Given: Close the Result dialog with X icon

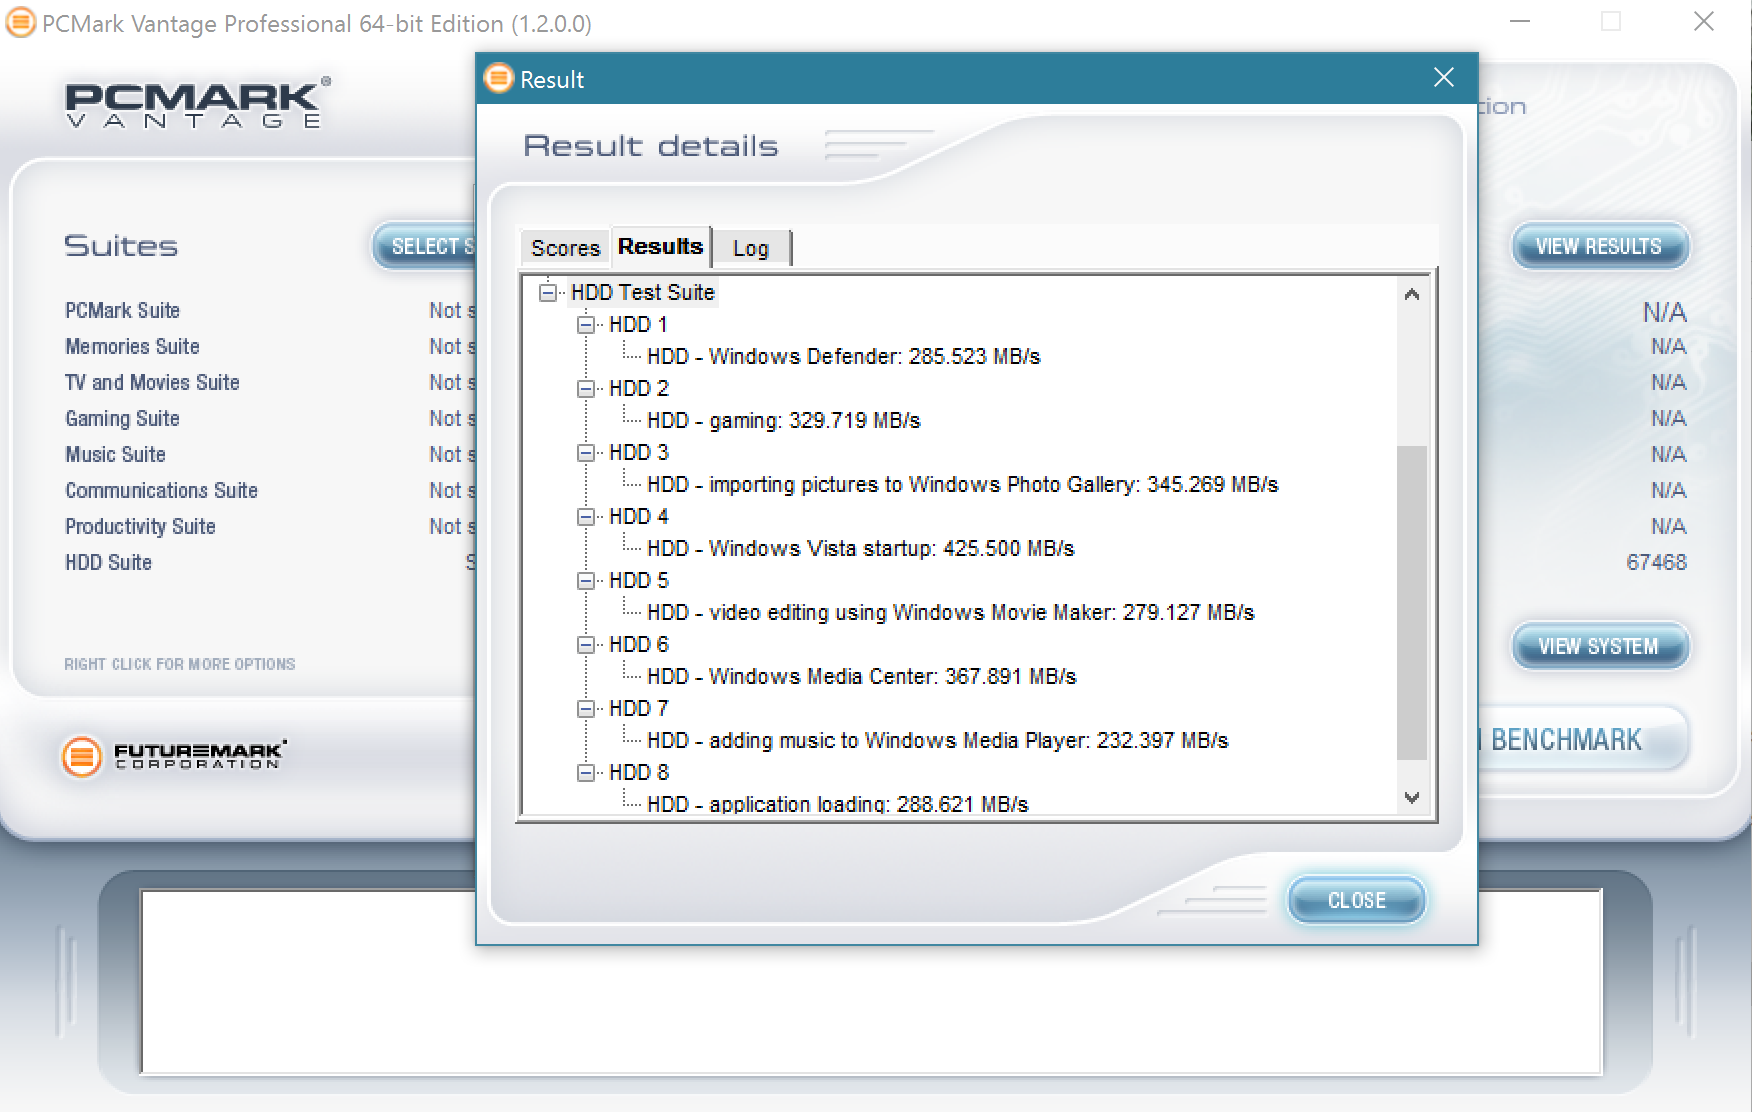Looking at the screenshot, I should tap(1443, 78).
